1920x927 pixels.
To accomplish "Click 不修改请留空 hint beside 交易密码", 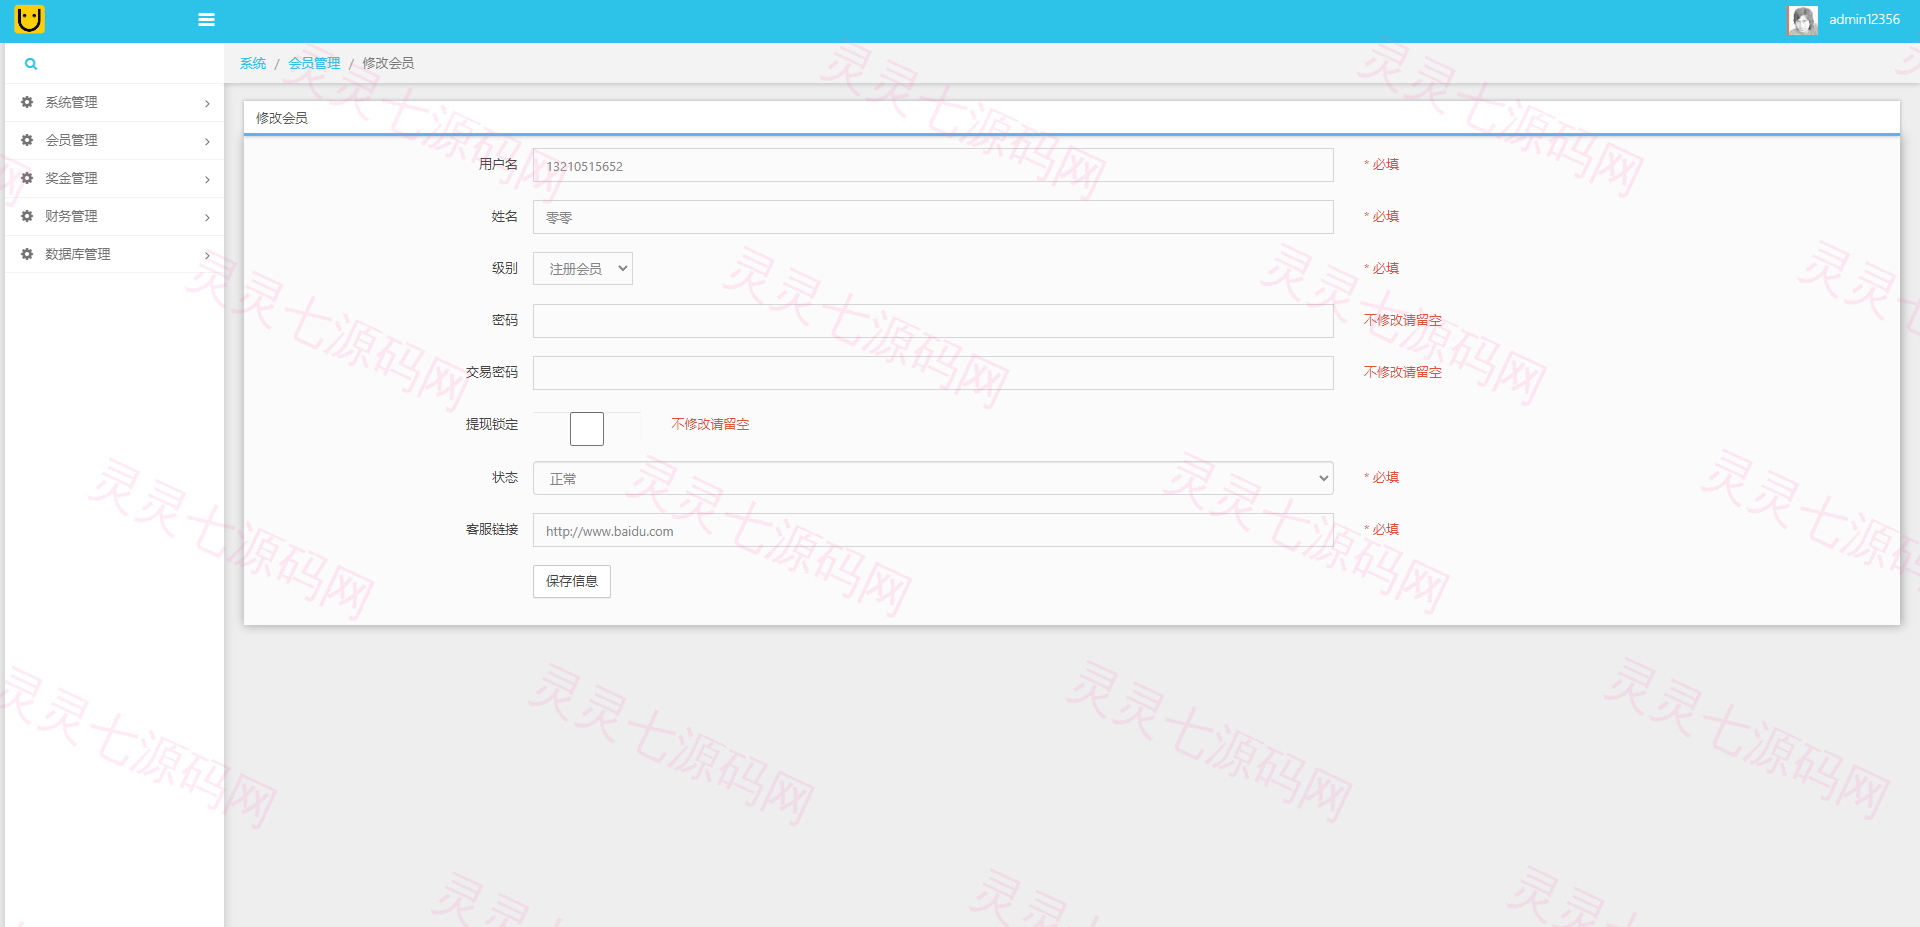I will (x=1403, y=372).
